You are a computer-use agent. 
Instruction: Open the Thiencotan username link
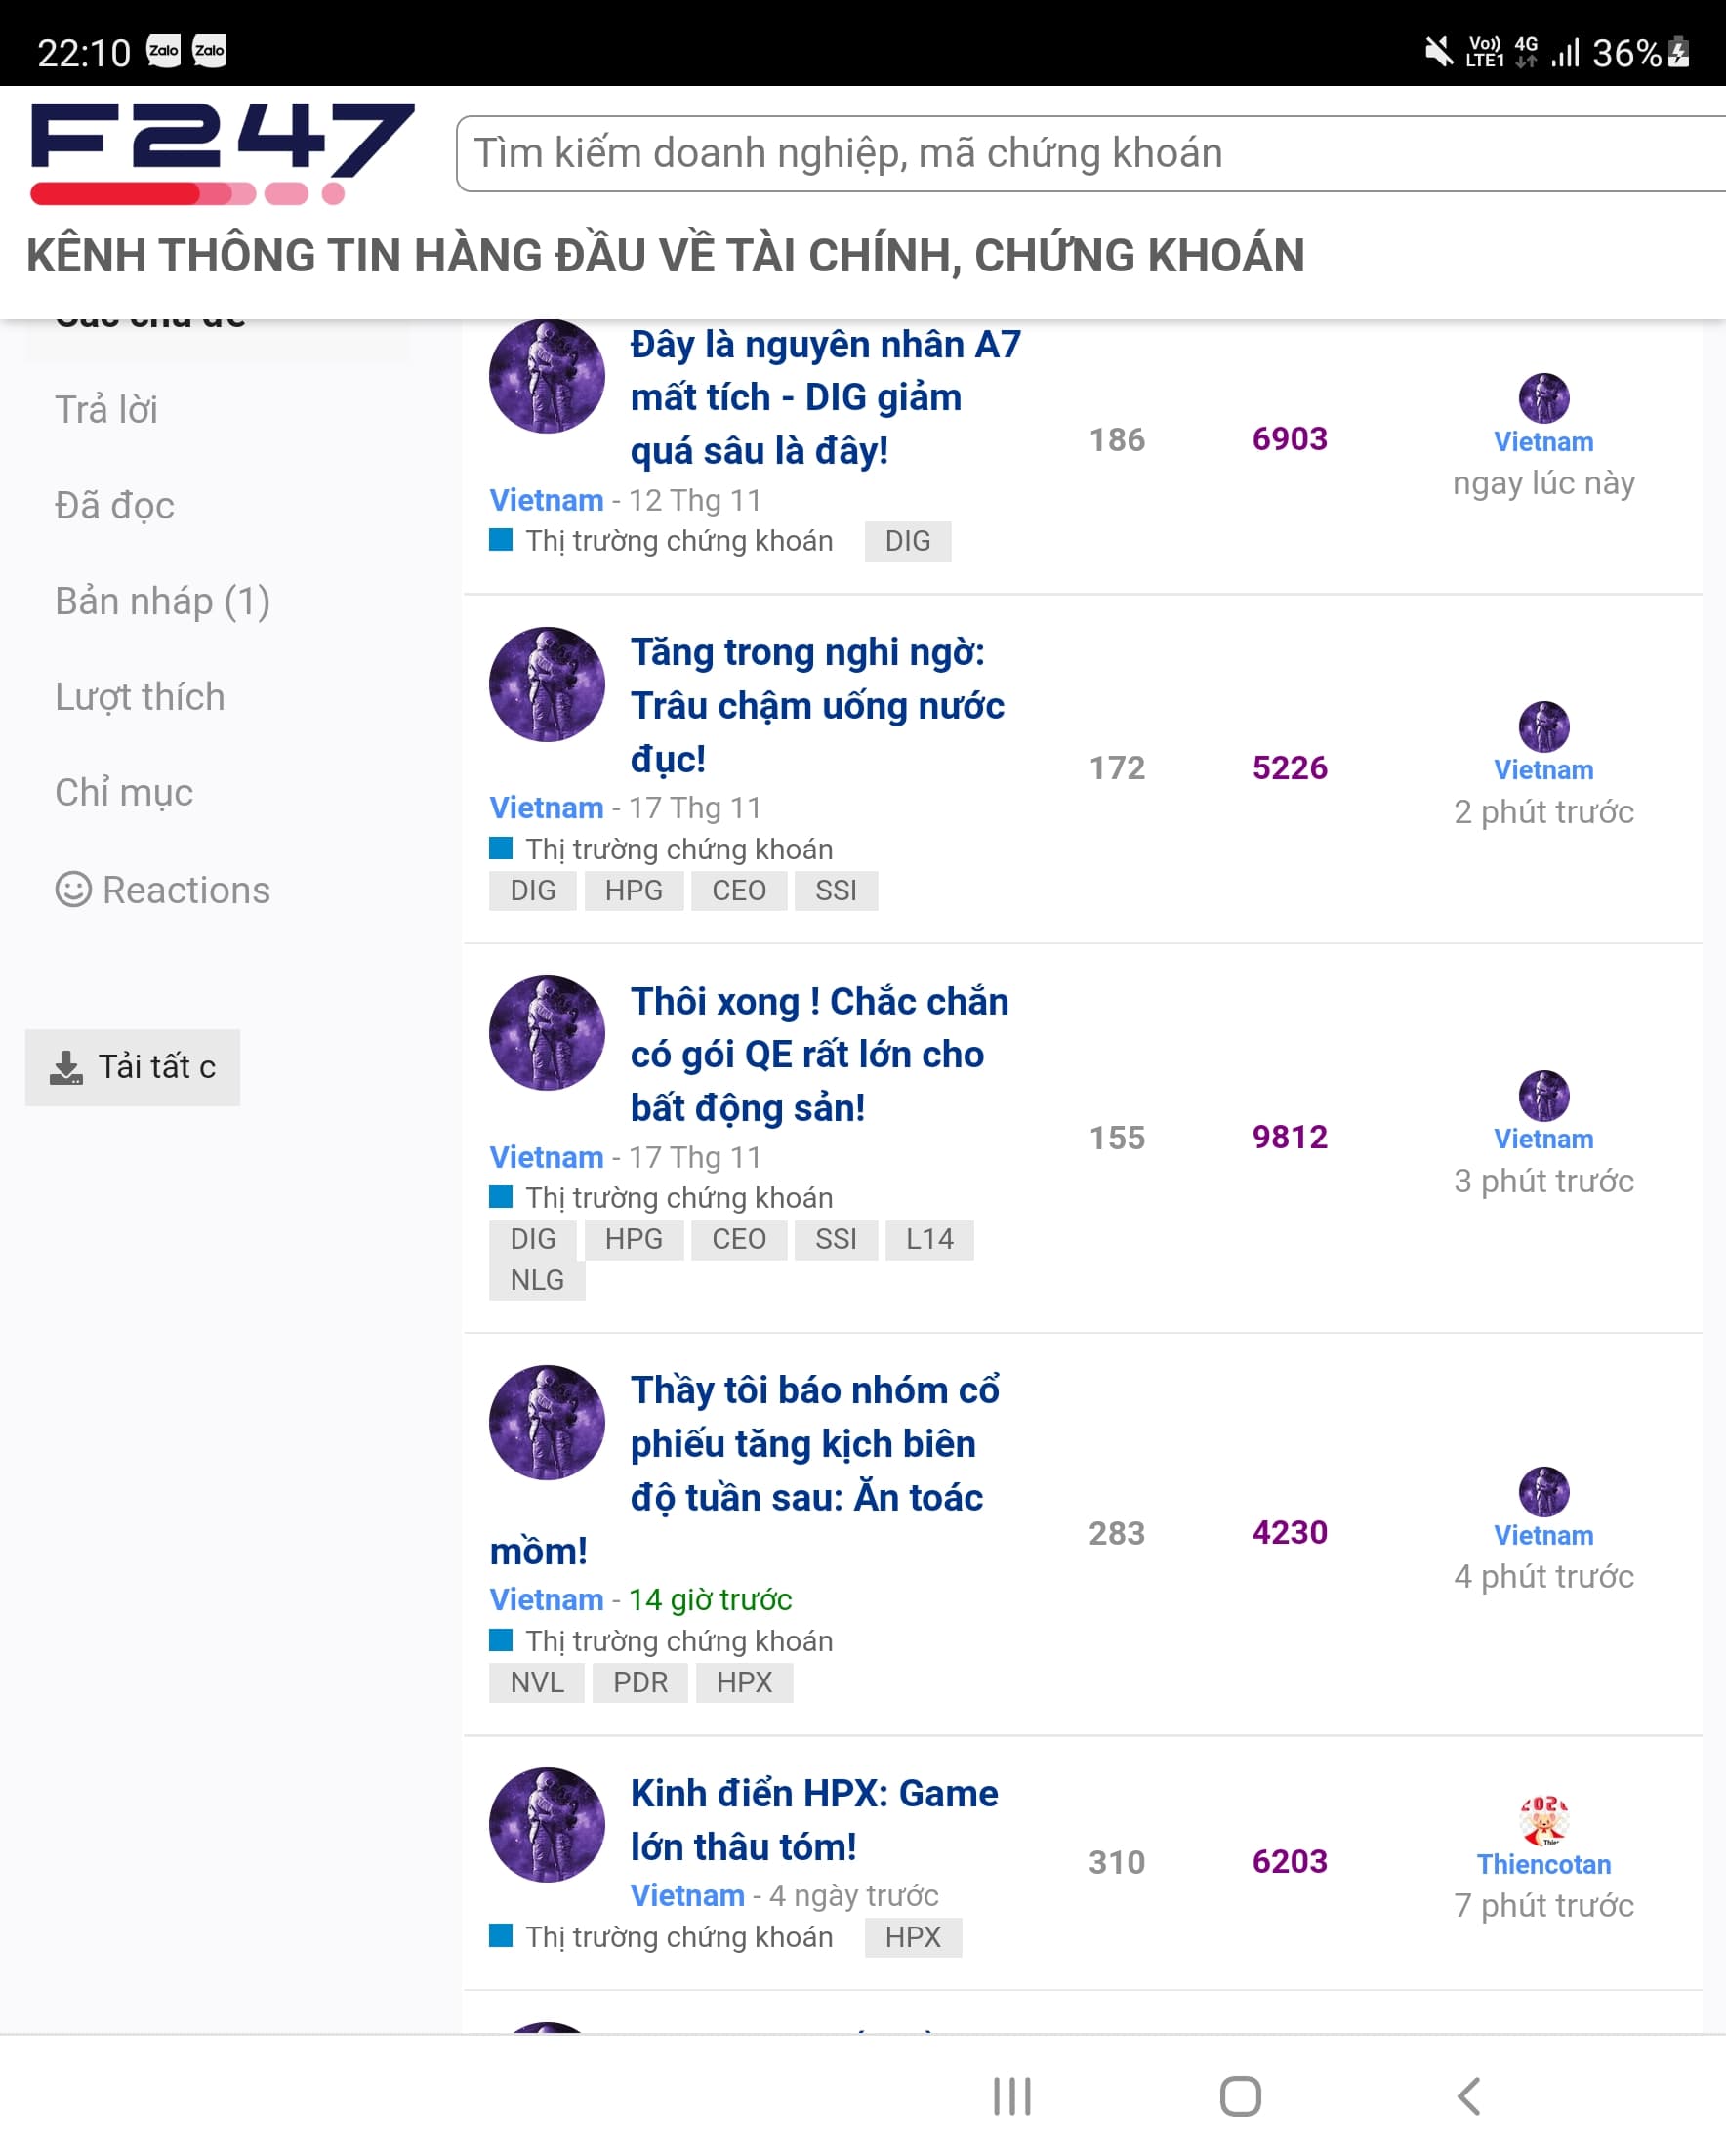tap(1544, 1864)
